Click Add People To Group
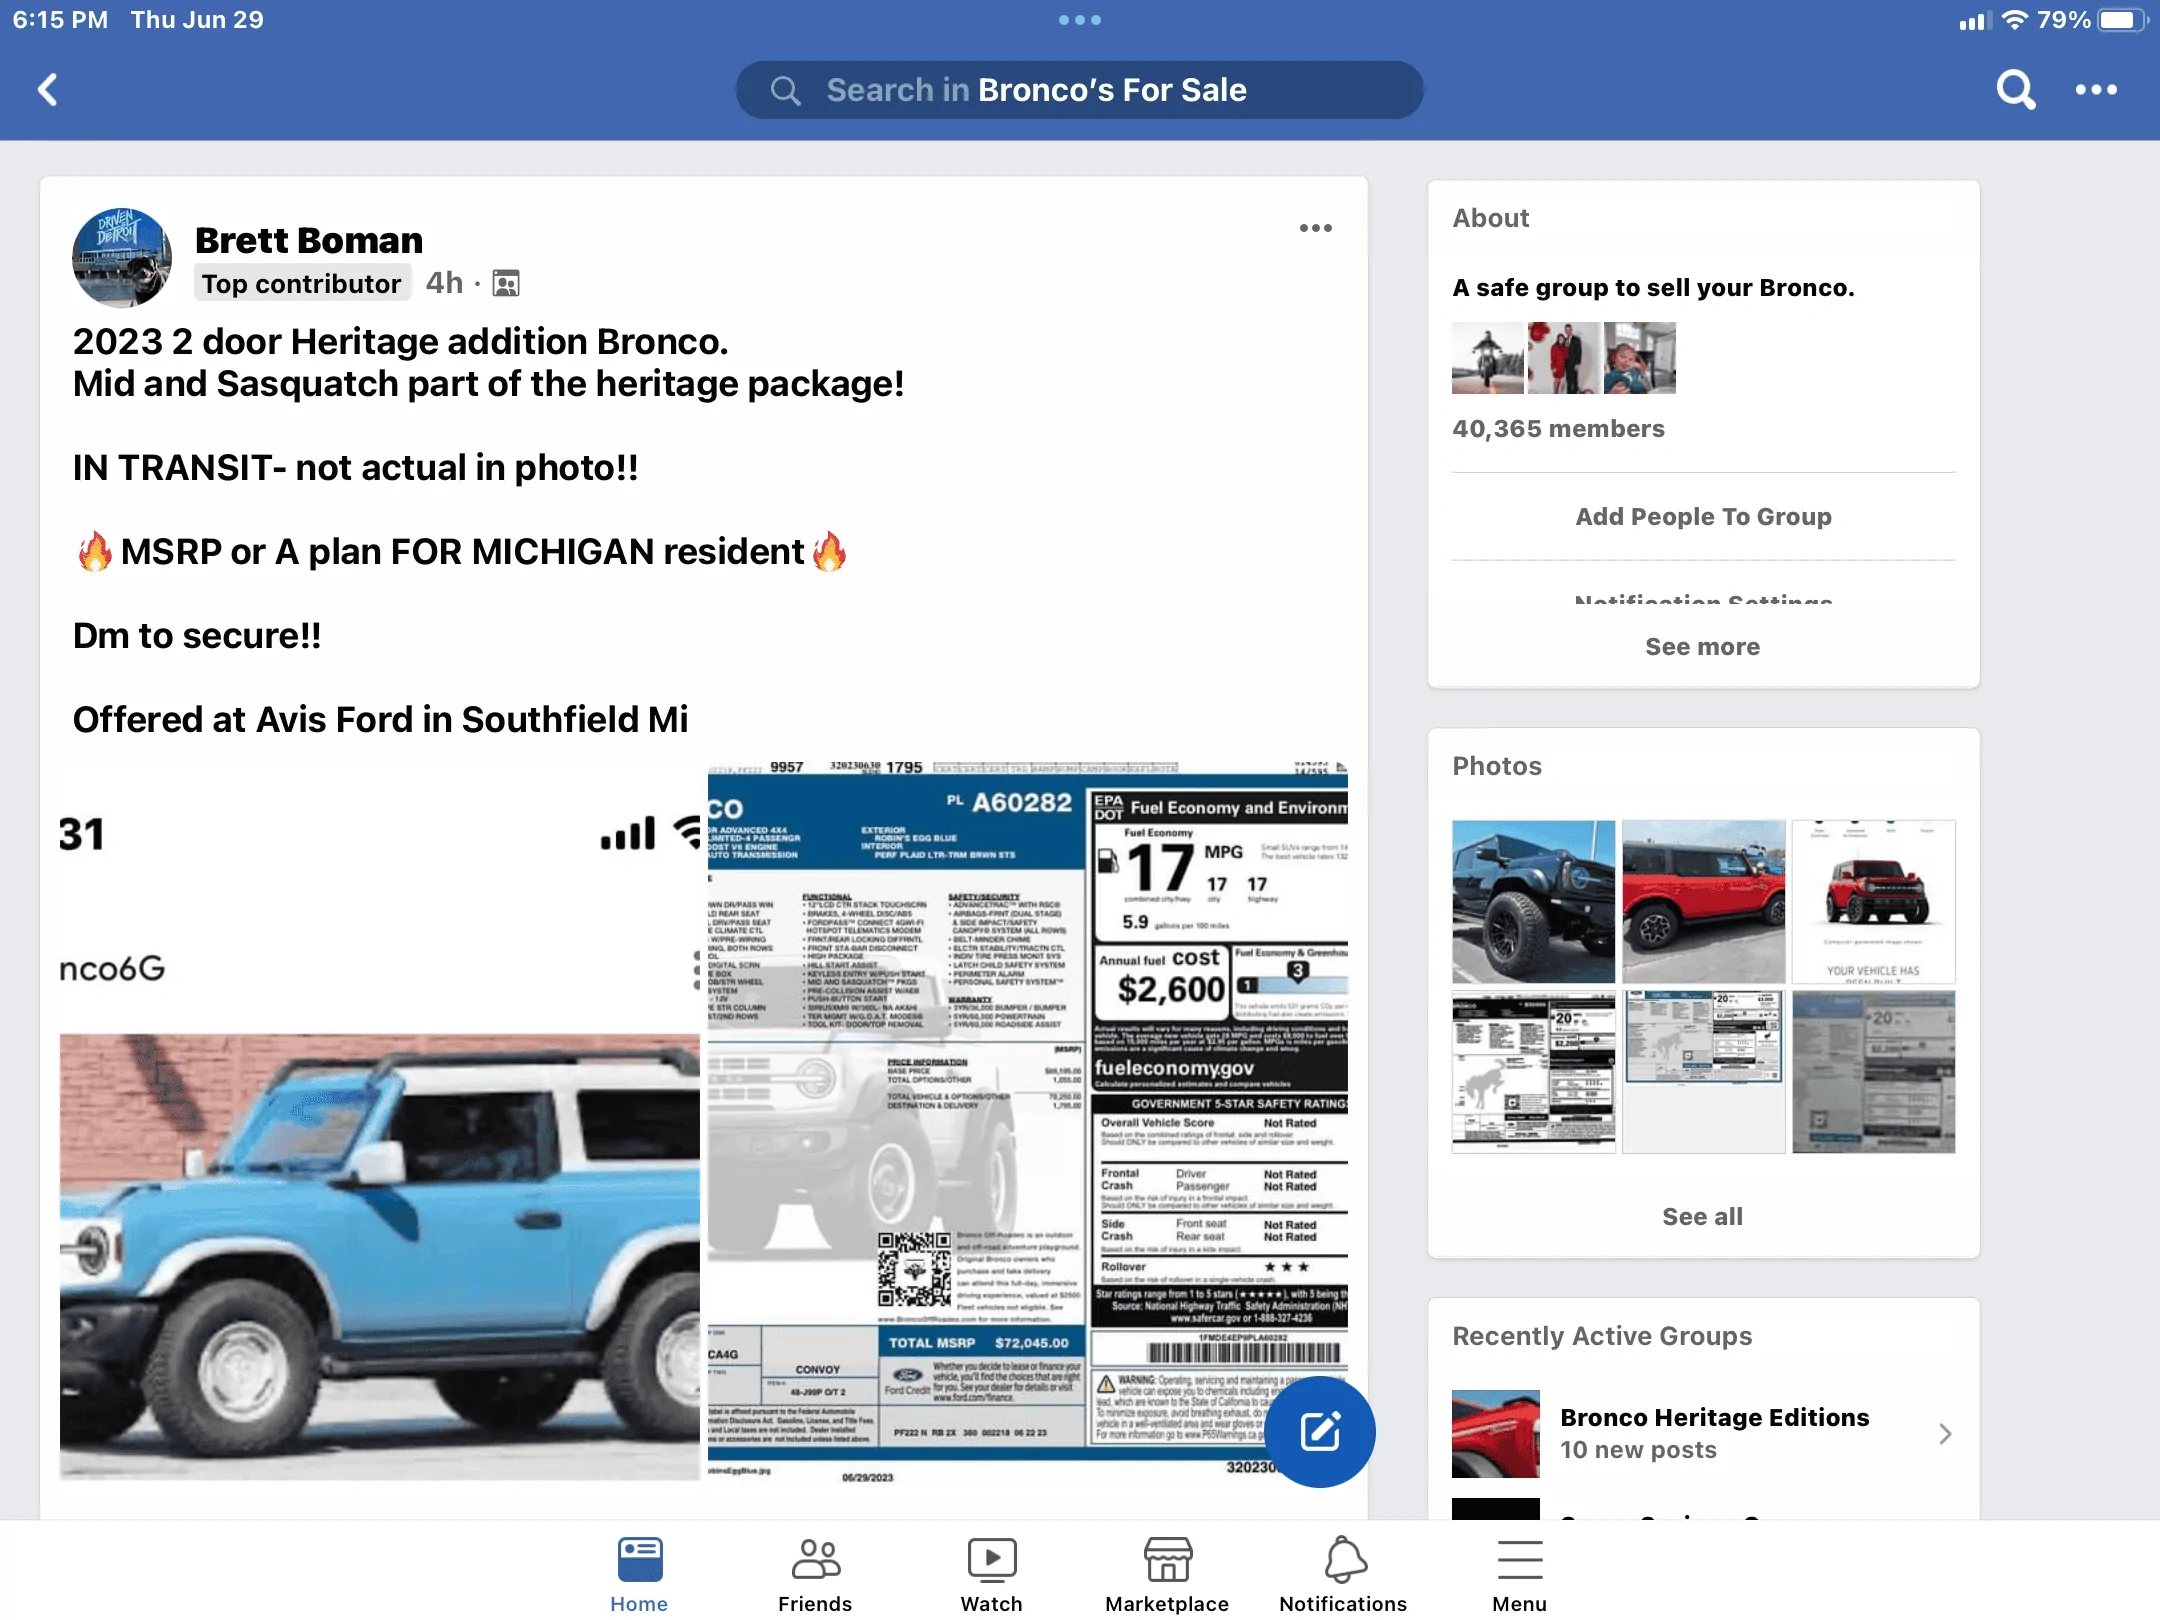The width and height of the screenshot is (2160, 1620). click(1704, 517)
